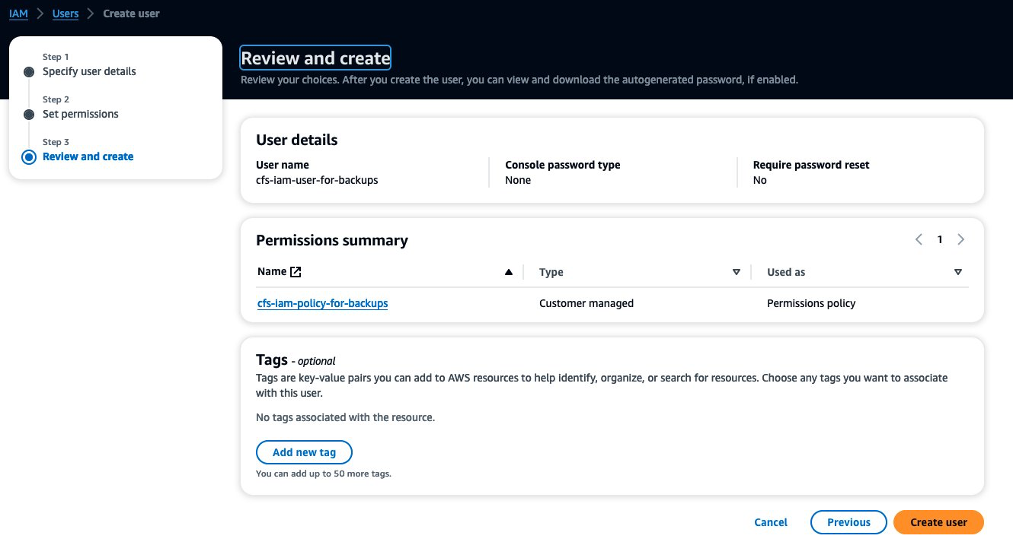Image resolution: width=1013 pixels, height=540 pixels.
Task: Click the Name column header
Action: tap(272, 271)
